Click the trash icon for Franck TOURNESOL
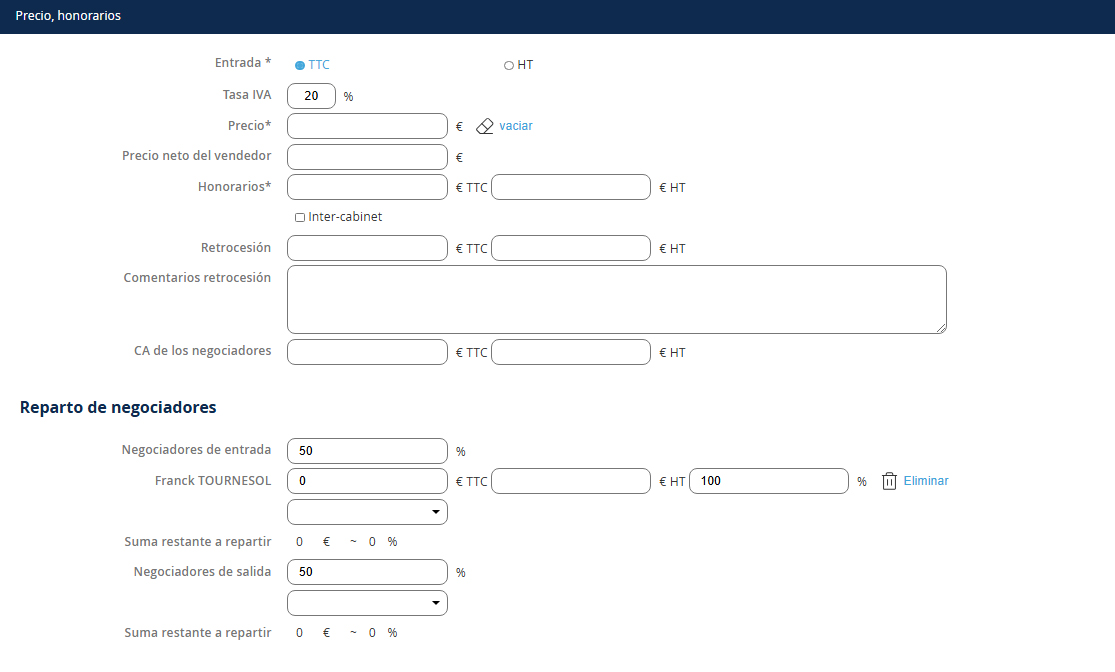The width and height of the screenshot is (1115, 672). 889,481
